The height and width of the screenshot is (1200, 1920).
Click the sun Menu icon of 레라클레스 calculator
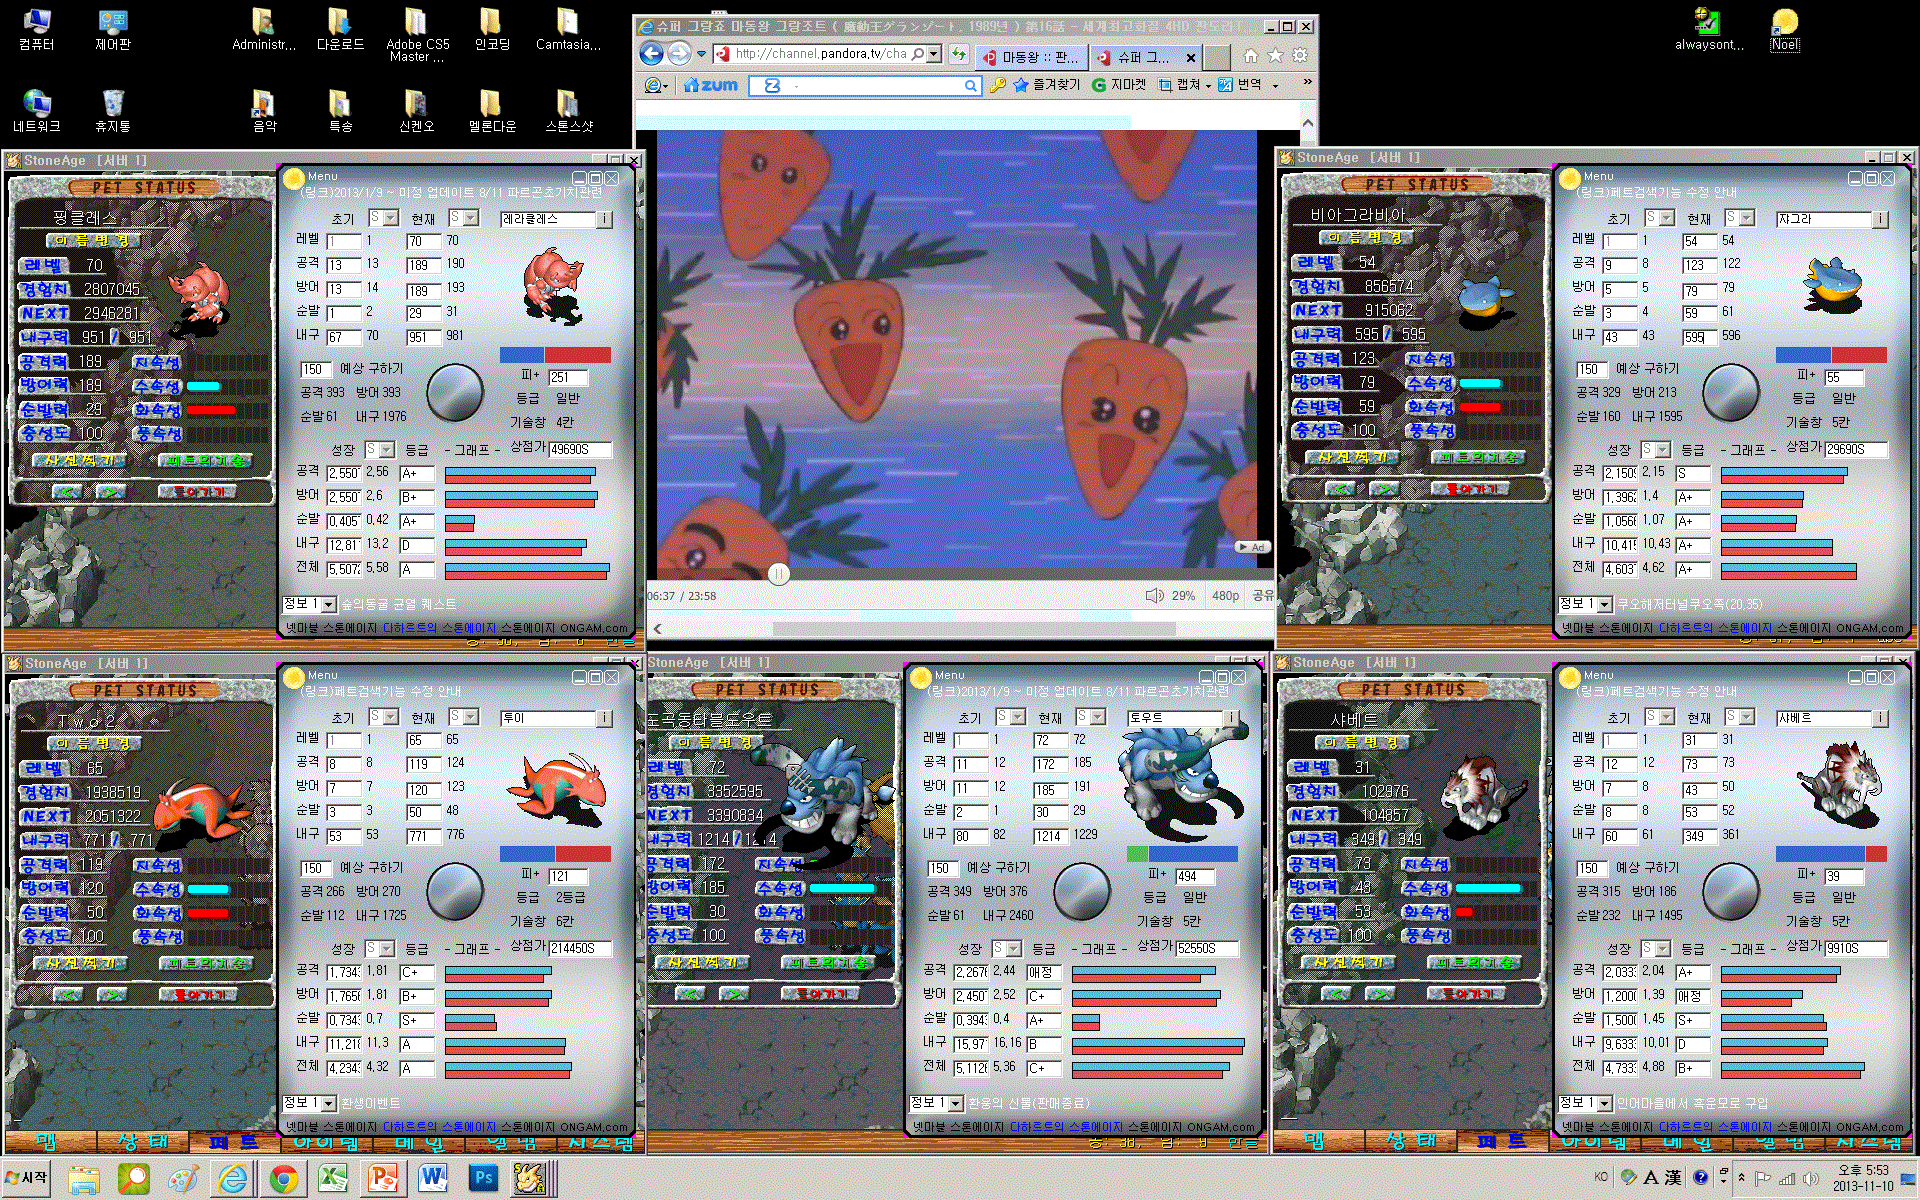(x=294, y=178)
